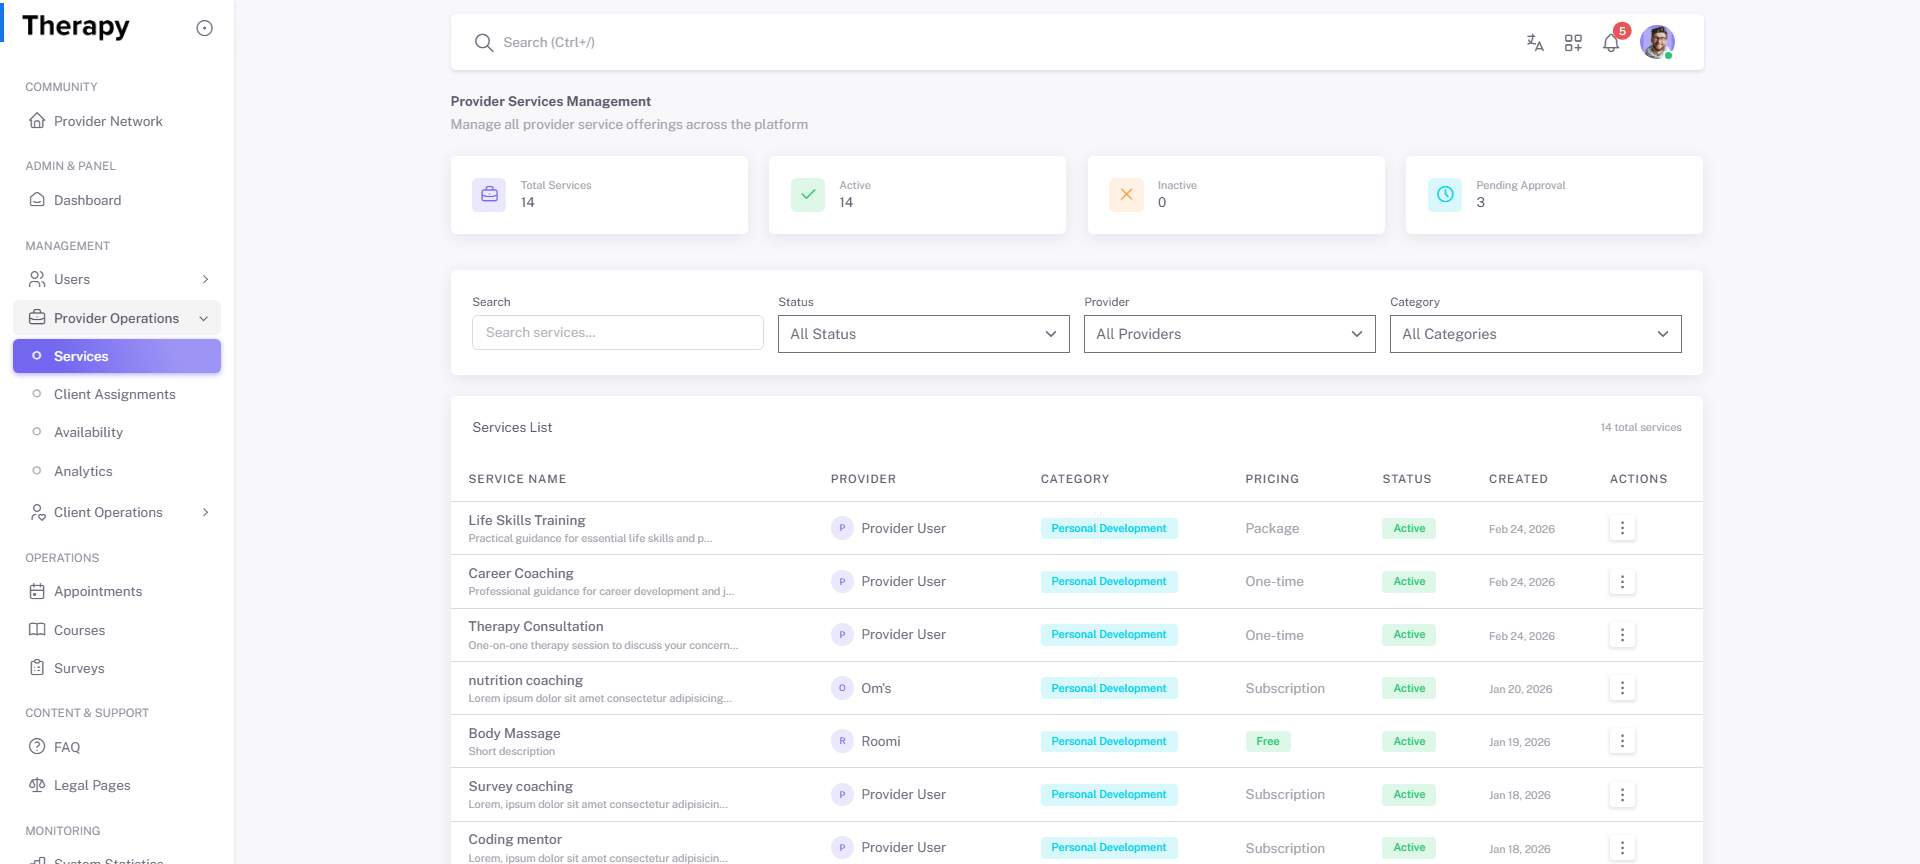The height and width of the screenshot is (864, 1920).
Task: Click the nutrition coaching service name
Action: click(525, 680)
